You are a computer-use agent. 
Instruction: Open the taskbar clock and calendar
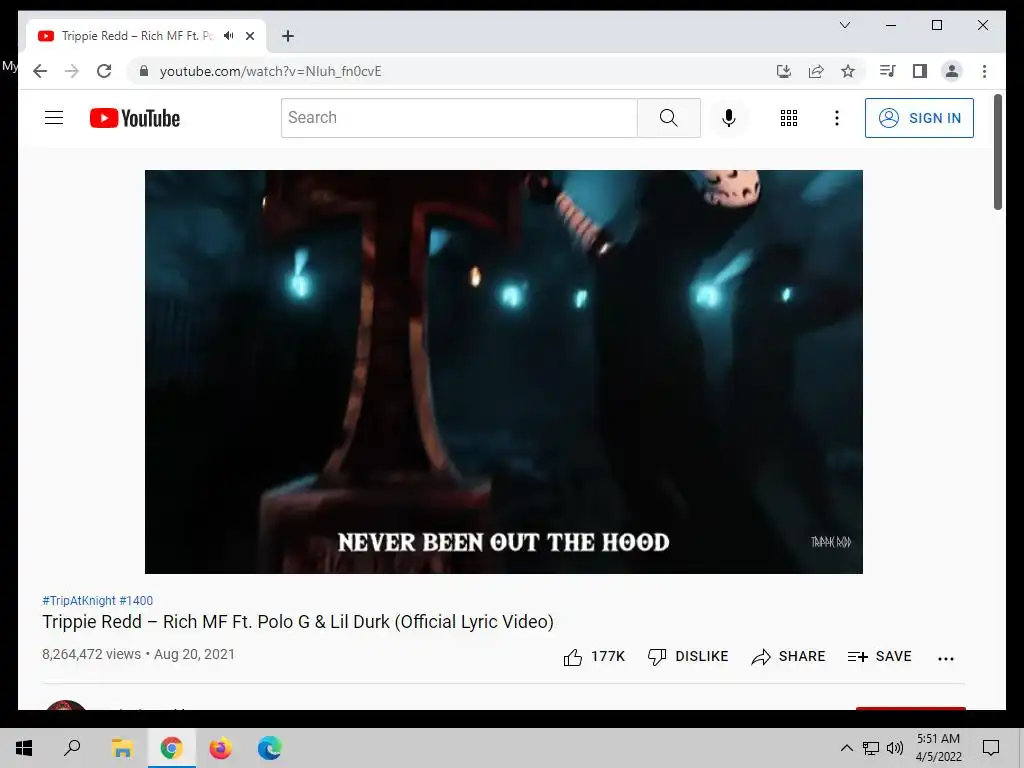click(x=938, y=748)
